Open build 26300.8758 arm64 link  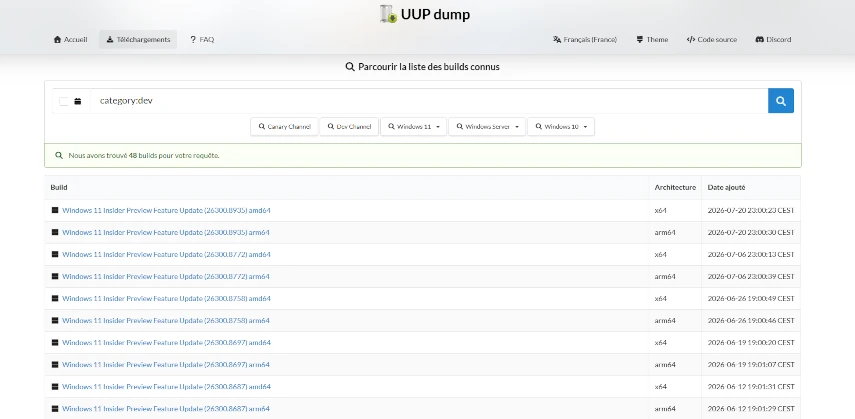point(166,321)
